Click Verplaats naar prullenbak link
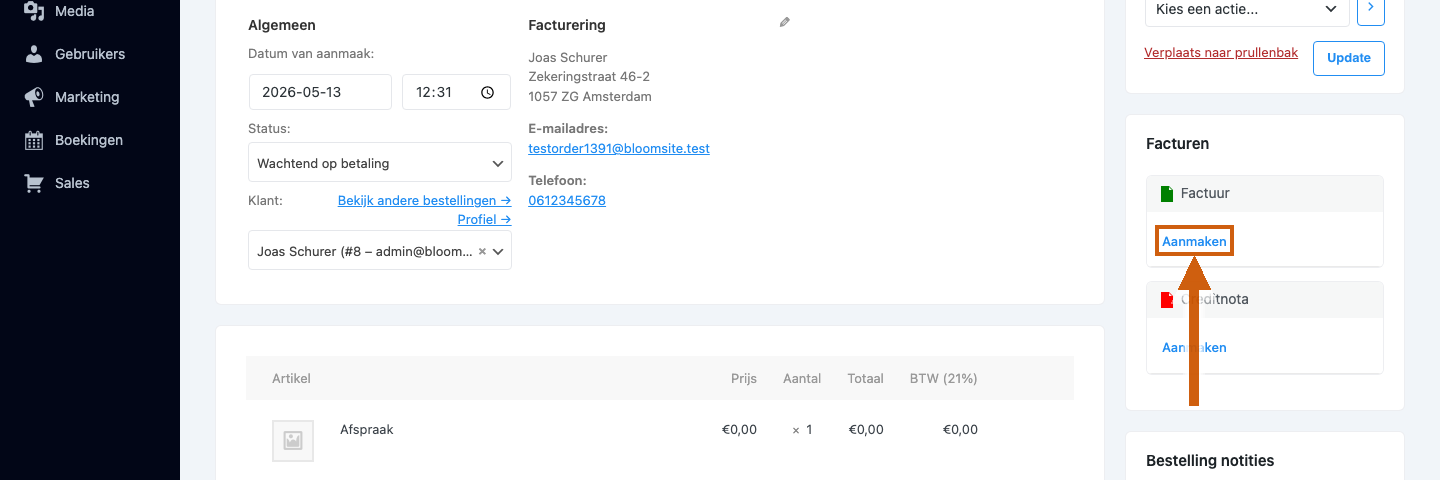Viewport: 1440px width, 480px height. point(1221,53)
